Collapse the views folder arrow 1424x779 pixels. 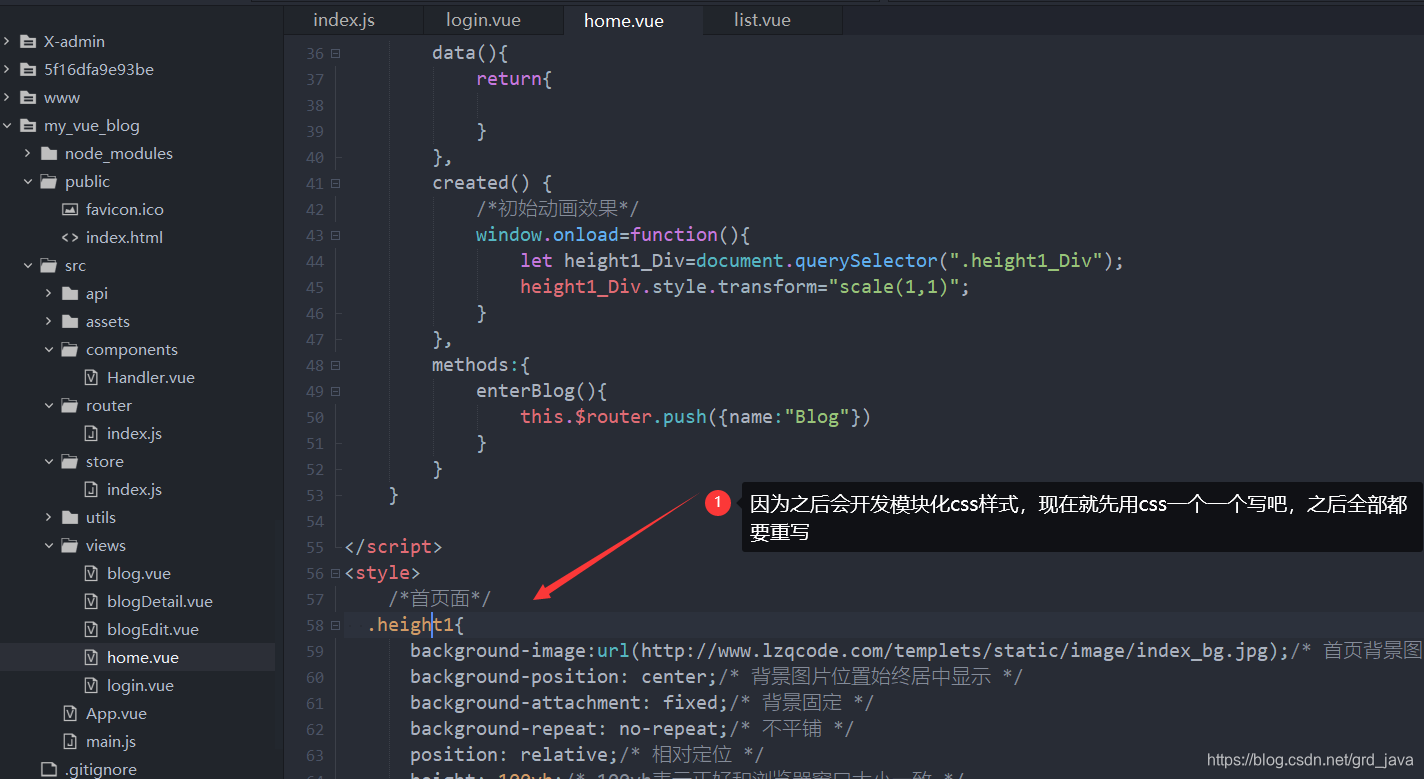[49, 546]
